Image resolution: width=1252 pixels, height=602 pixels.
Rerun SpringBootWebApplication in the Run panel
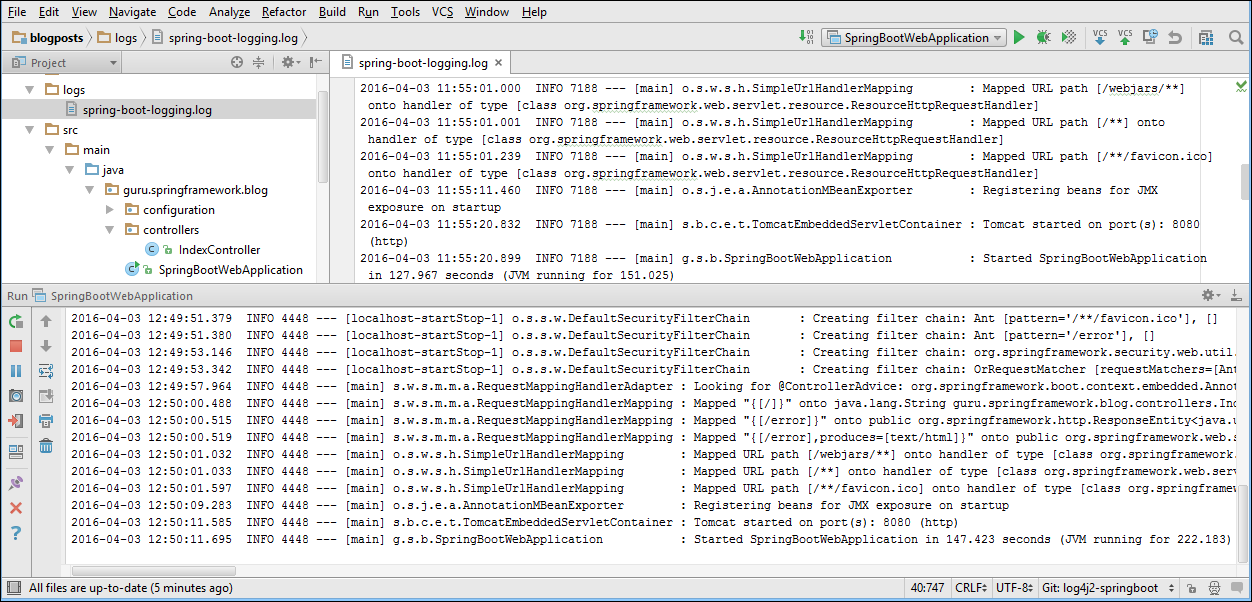16,321
